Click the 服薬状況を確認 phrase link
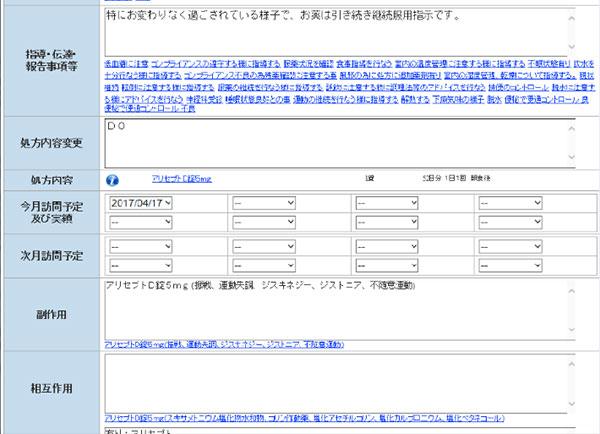Image resolution: width=600 pixels, height=434 pixels. 308,64
